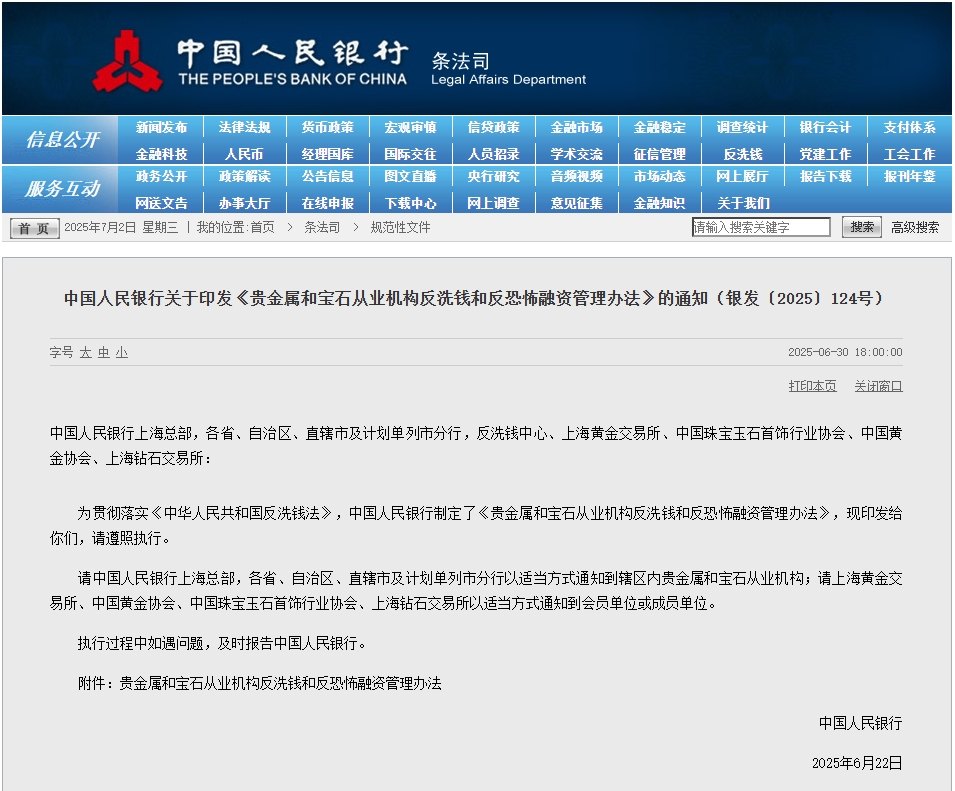Focus the search keyword input field
This screenshot has width=955, height=791.
click(x=760, y=227)
